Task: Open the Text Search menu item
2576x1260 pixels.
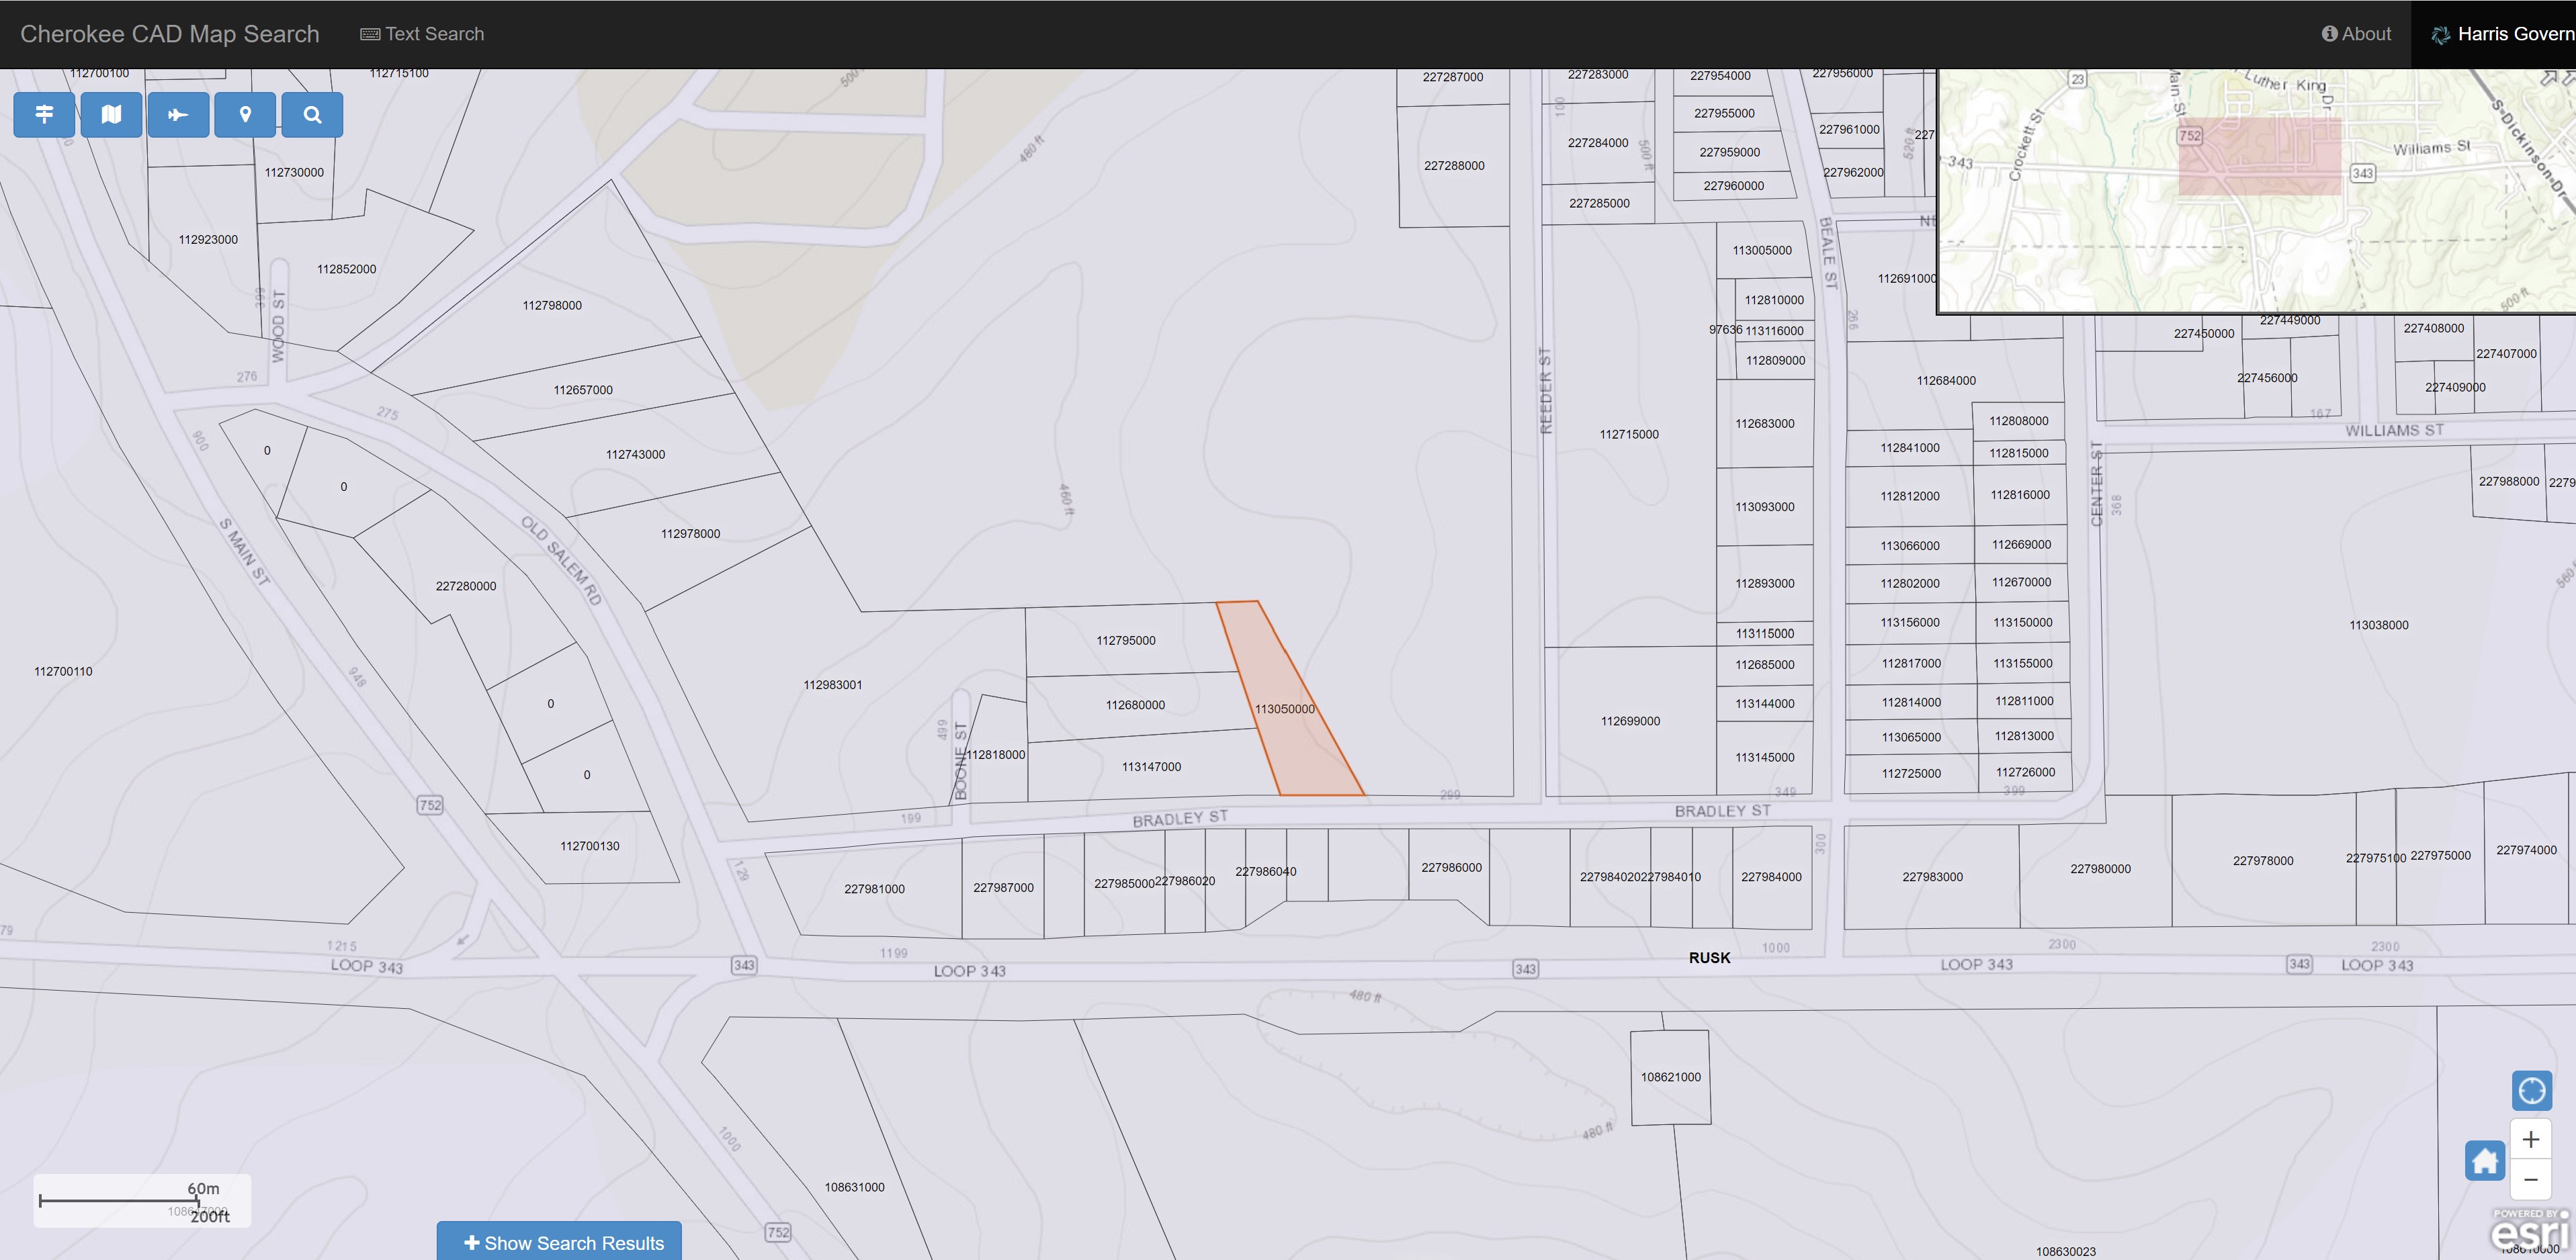Action: (x=422, y=34)
